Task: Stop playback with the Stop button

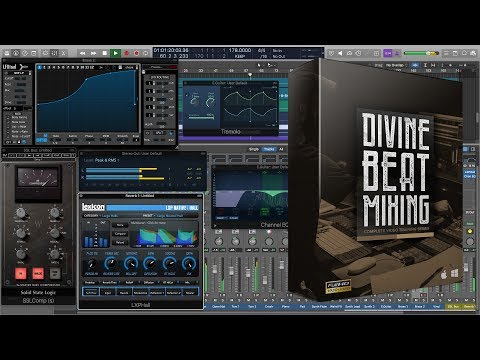Action: point(105,53)
